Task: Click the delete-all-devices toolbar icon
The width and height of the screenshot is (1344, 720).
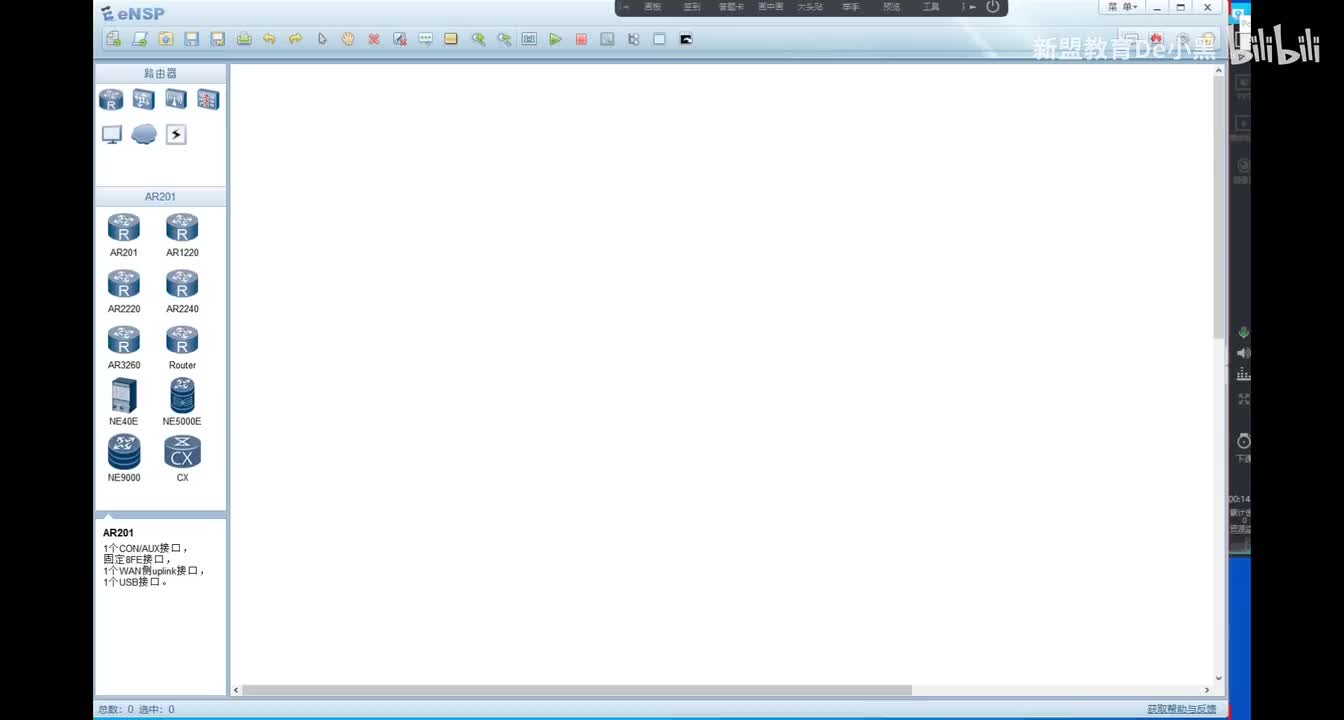Action: point(400,39)
